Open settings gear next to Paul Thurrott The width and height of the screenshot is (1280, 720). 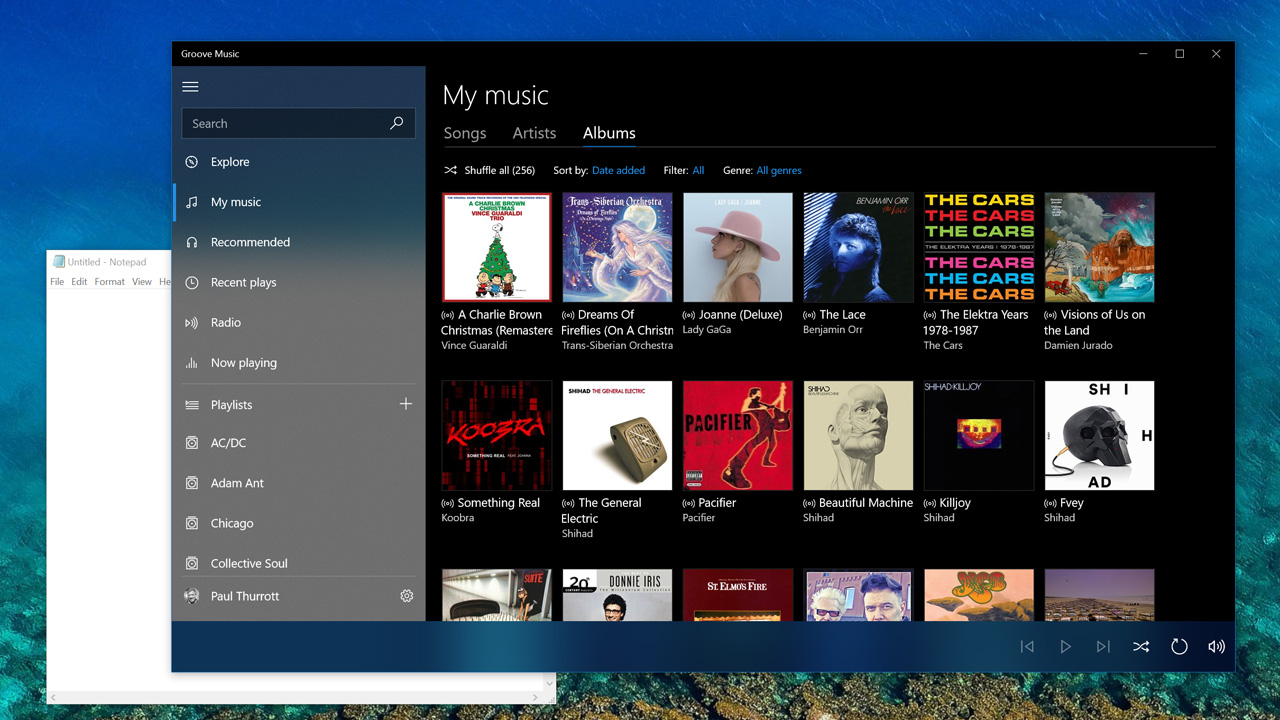pyautogui.click(x=406, y=595)
